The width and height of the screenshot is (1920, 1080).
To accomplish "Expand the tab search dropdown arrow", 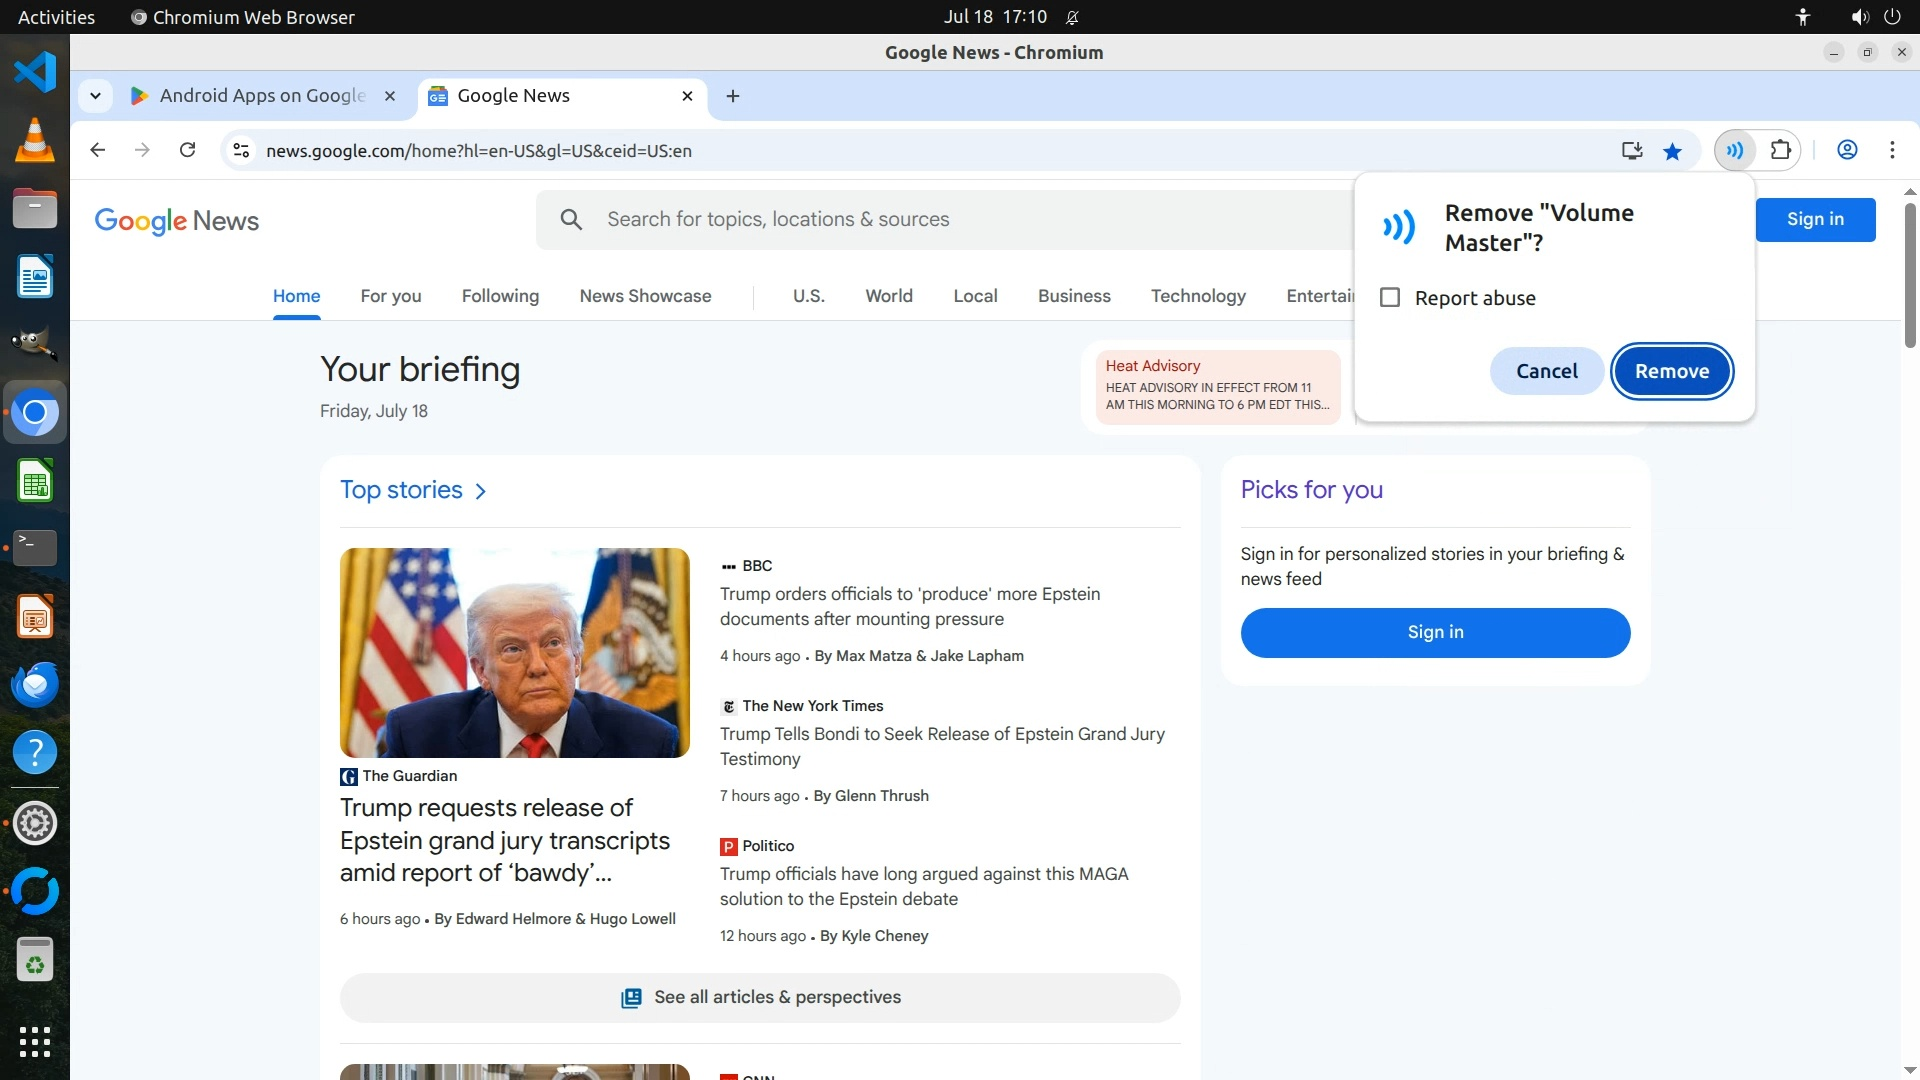I will [x=95, y=96].
